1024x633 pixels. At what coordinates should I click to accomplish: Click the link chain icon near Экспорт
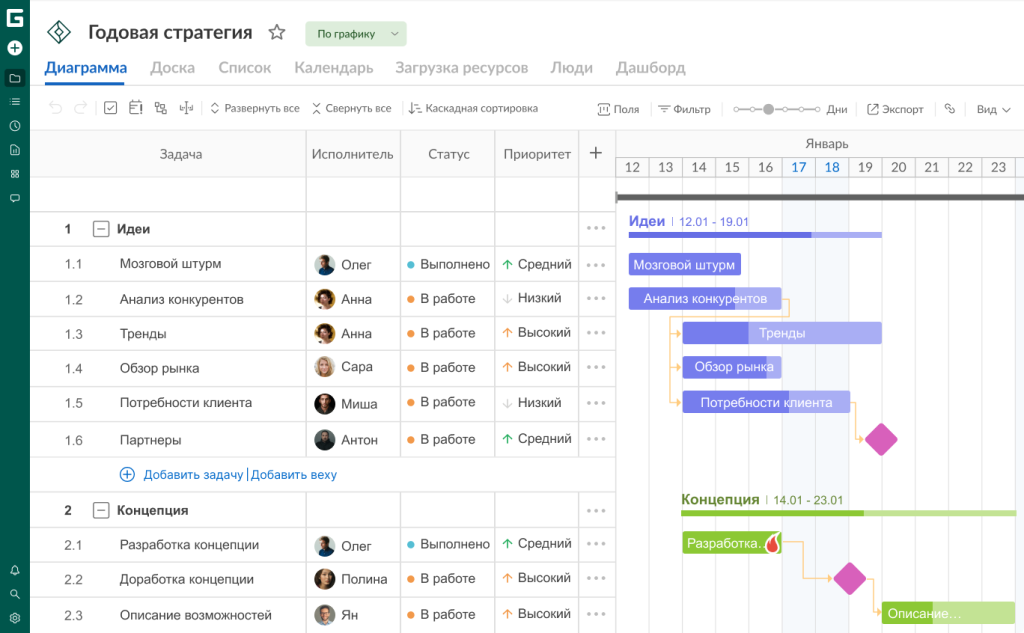pyautogui.click(x=950, y=109)
